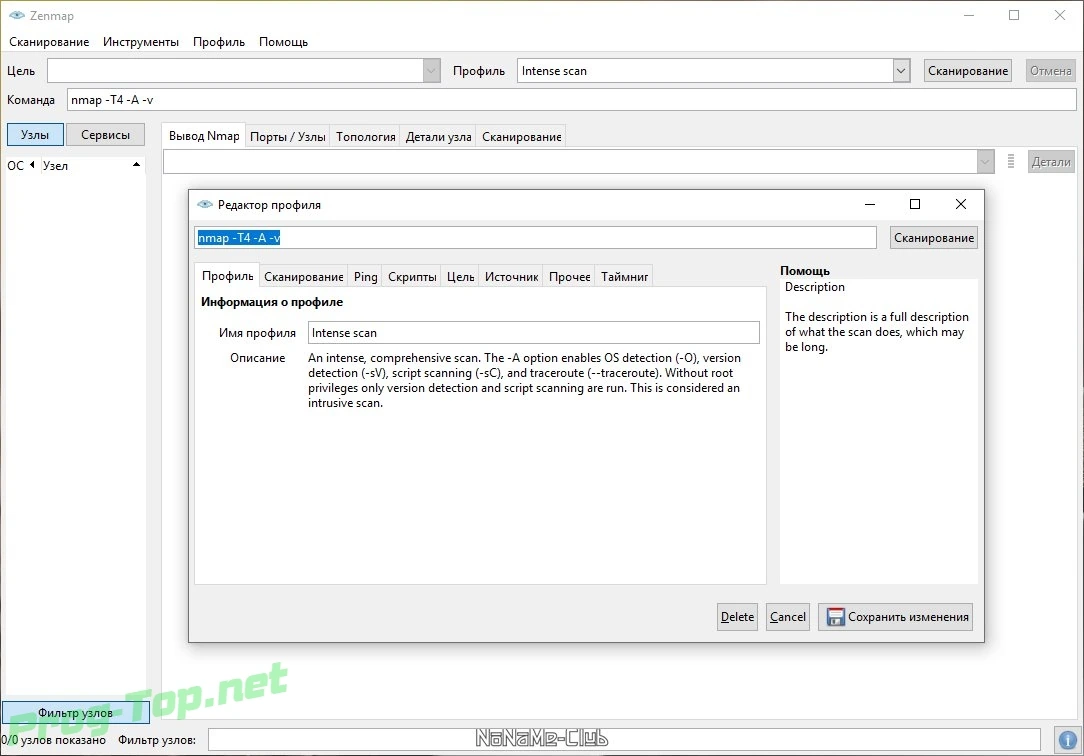Click Сканирование button in profile editor
Image resolution: width=1084 pixels, height=756 pixels.
point(933,238)
